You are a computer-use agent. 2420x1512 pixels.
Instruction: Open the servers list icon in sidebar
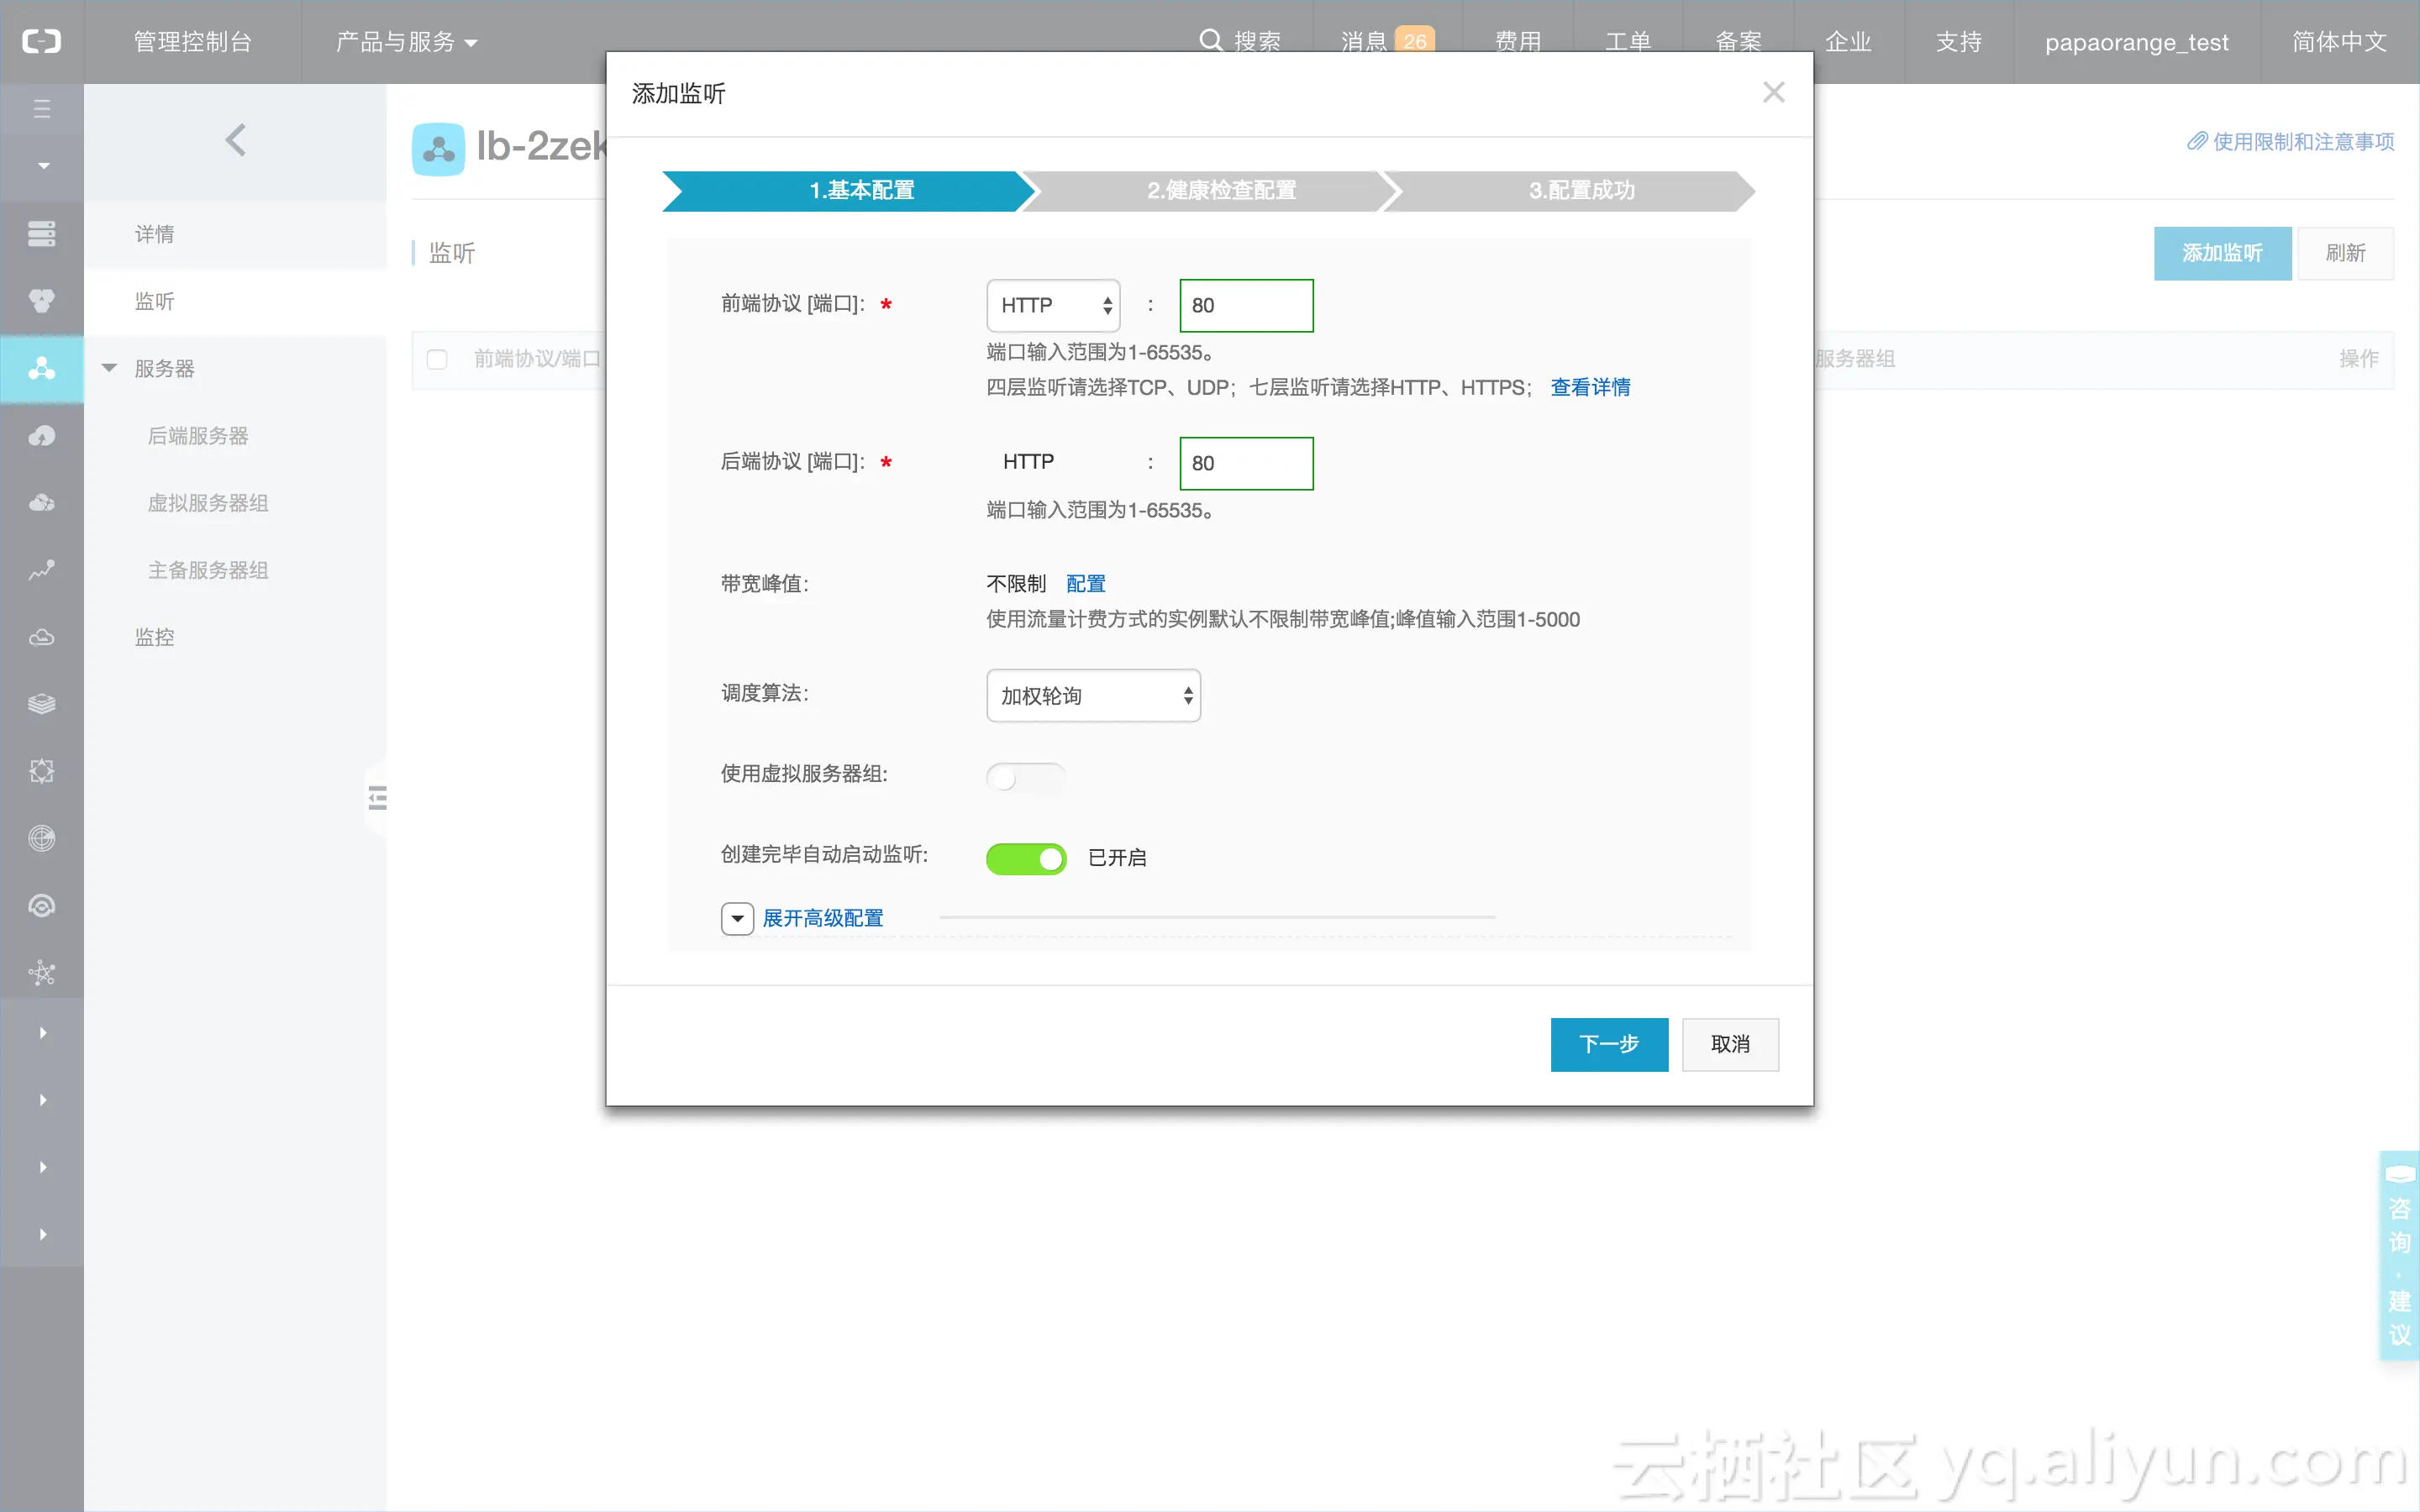tap(42, 233)
